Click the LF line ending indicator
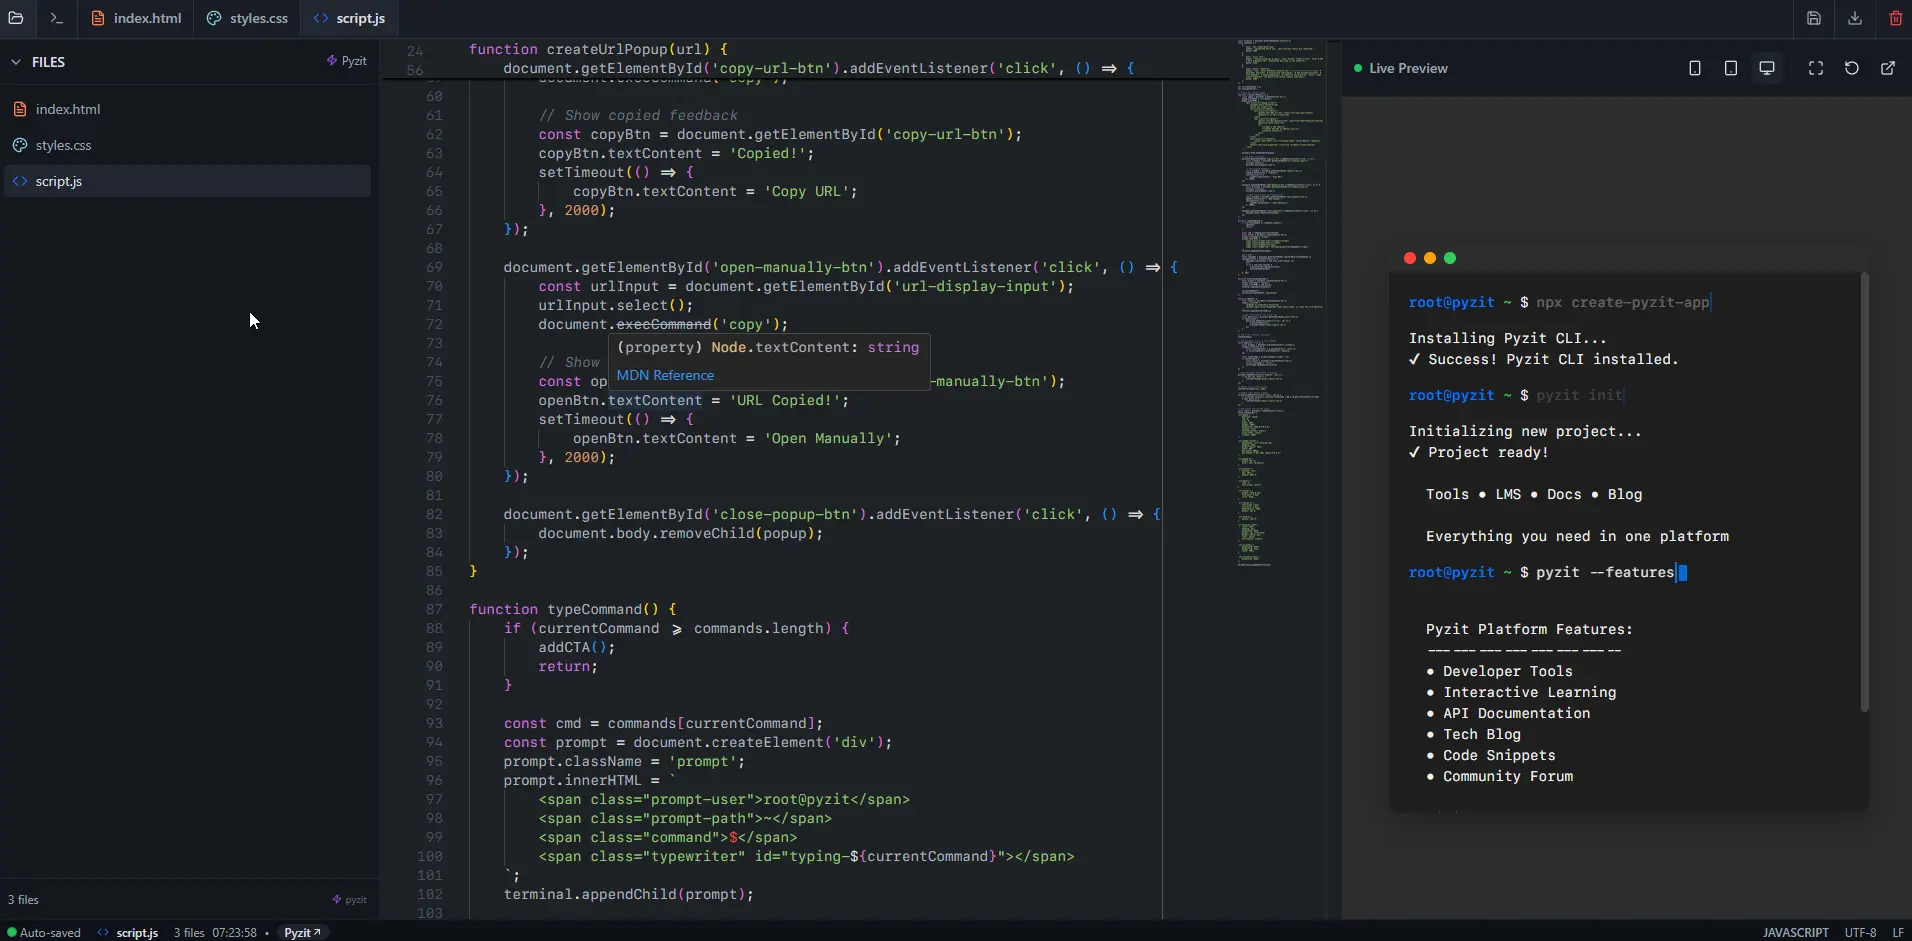This screenshot has width=1912, height=941. [x=1897, y=932]
